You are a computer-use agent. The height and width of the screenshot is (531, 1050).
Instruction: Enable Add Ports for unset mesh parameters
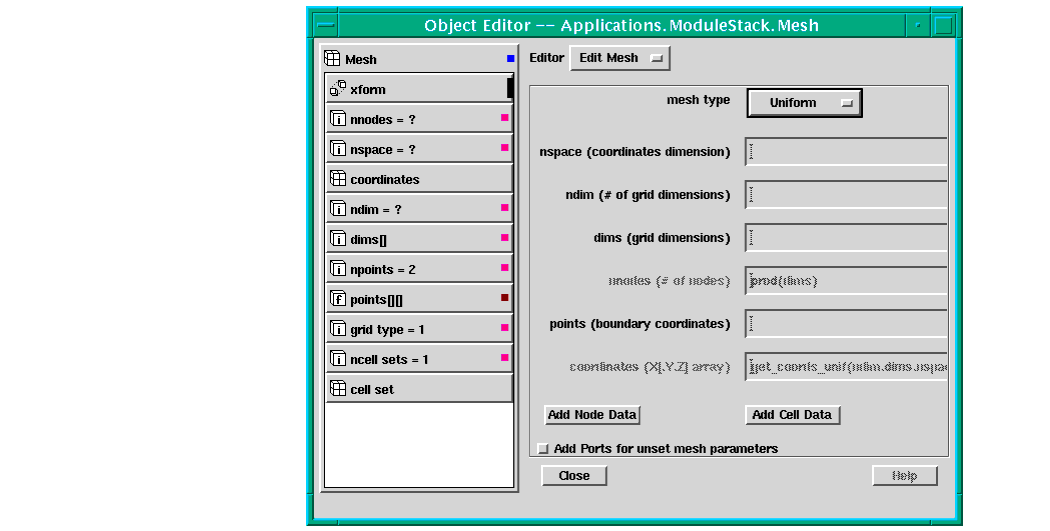pos(544,449)
